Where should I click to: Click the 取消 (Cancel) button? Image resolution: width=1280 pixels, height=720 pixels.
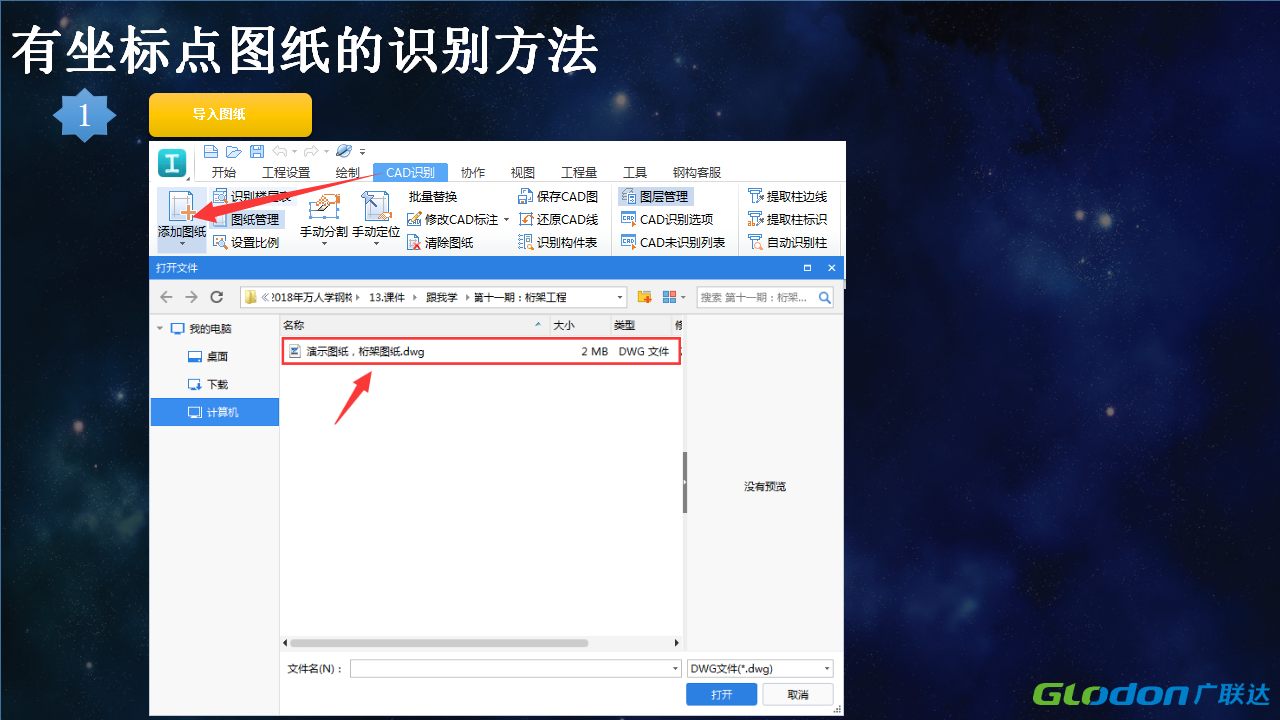[798, 695]
